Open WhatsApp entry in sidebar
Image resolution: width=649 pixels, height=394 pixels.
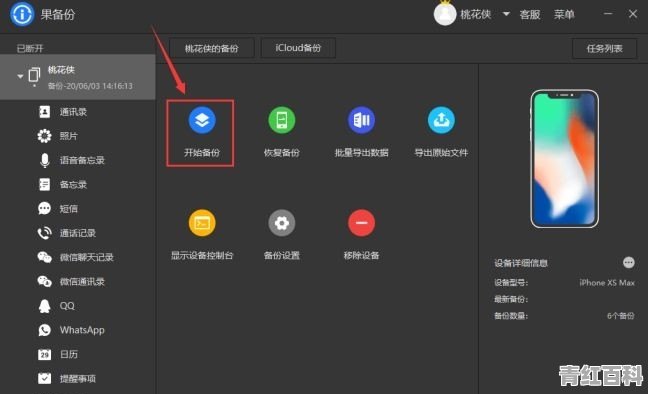click(78, 330)
